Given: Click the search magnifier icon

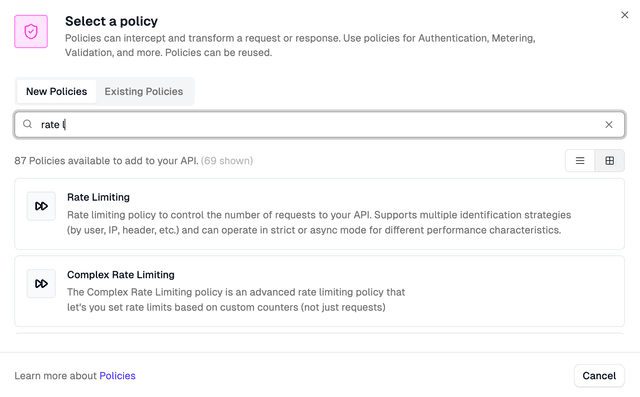Looking at the screenshot, I should pos(27,124).
